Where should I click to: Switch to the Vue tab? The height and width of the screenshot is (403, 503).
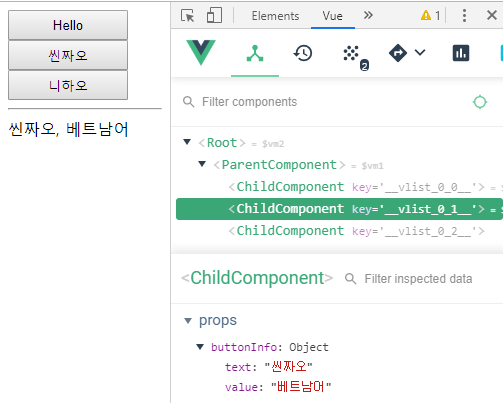click(332, 16)
